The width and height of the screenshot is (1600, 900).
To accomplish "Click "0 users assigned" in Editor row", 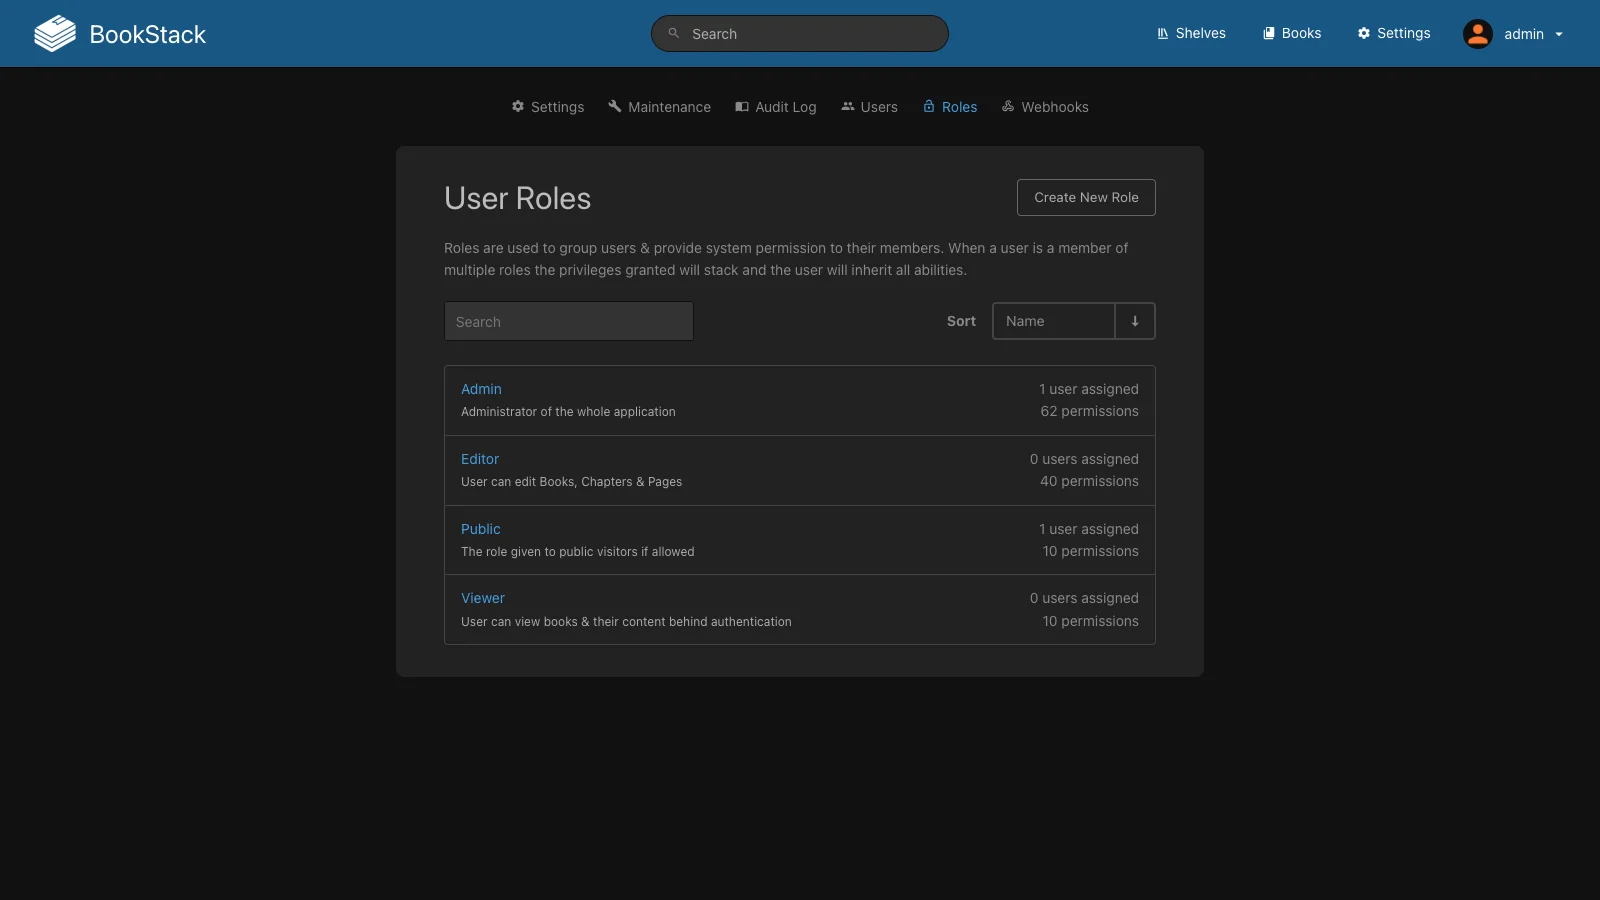I will tap(1084, 459).
